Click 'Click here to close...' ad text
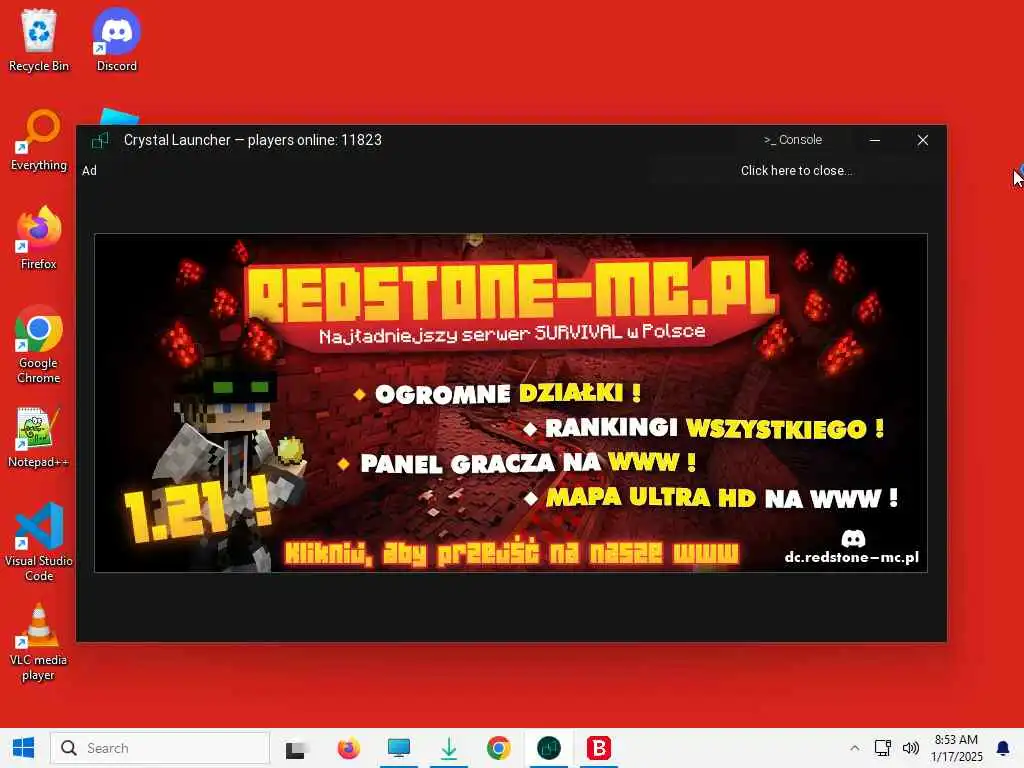This screenshot has height=768, width=1024. coord(796,170)
